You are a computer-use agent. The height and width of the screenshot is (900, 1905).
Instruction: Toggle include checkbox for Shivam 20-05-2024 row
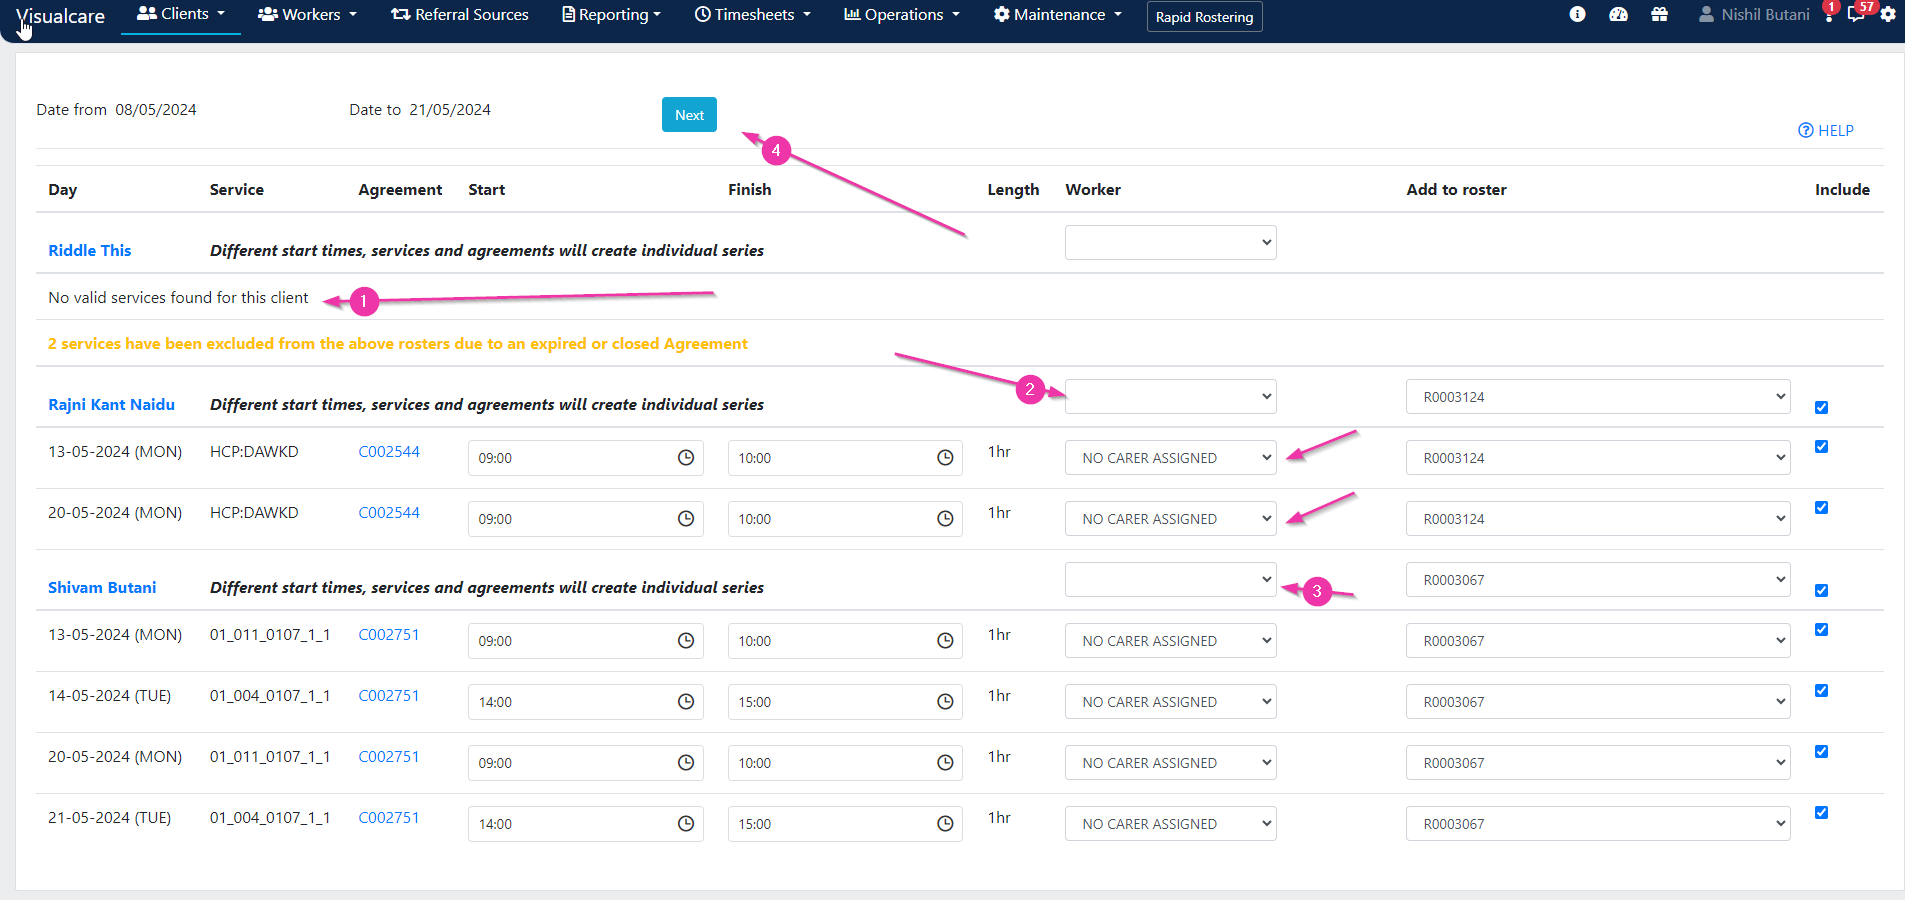1821,752
